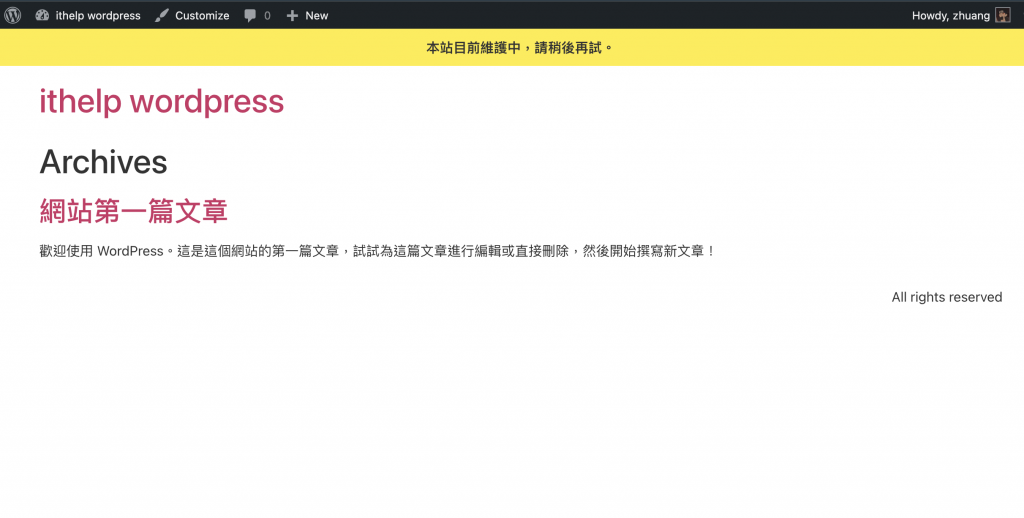Open Howdy, zhuang account menu

point(951,16)
